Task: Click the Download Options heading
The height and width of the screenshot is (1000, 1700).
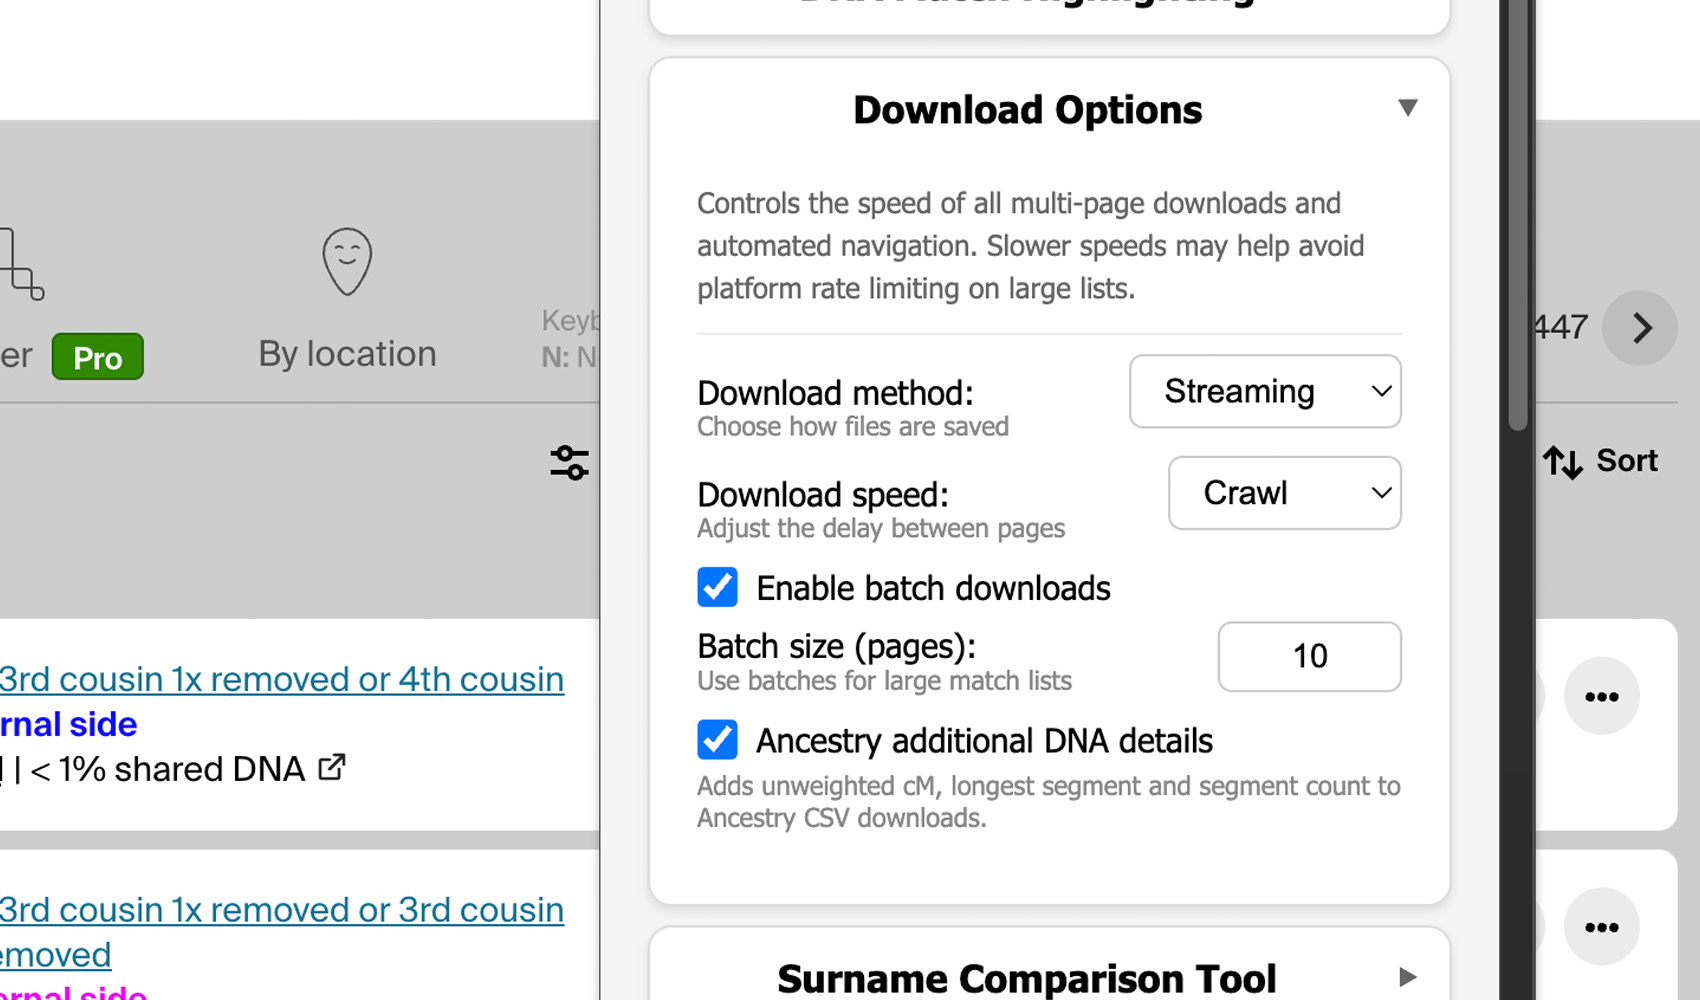Action: tap(1027, 110)
